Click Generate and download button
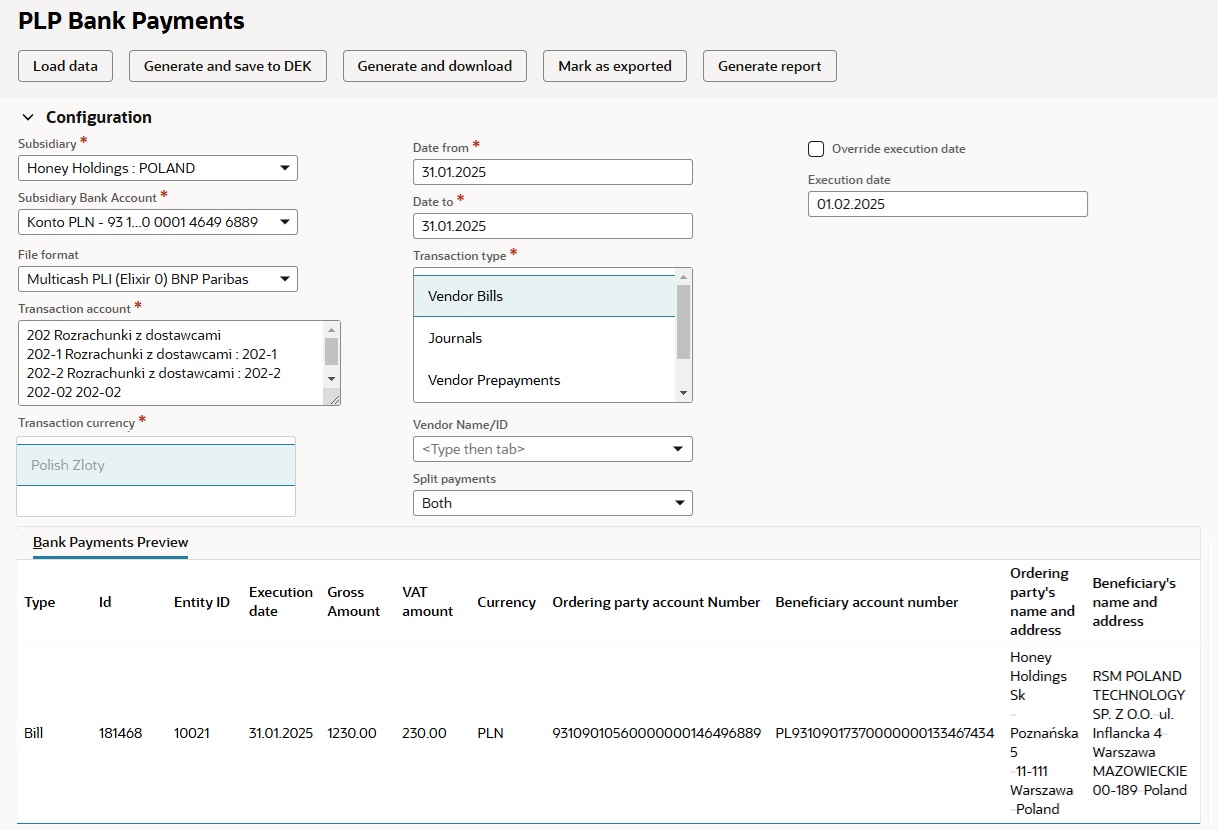The width and height of the screenshot is (1218, 830). [x=434, y=66]
